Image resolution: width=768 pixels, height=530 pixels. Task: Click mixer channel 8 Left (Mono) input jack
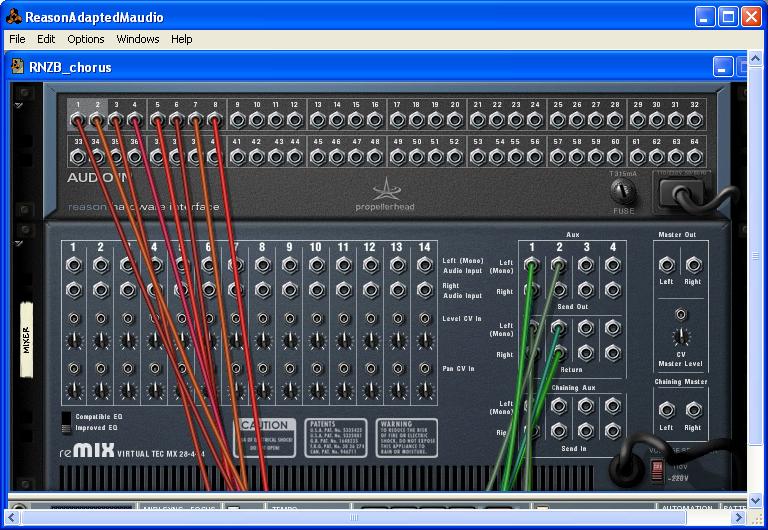point(263,265)
